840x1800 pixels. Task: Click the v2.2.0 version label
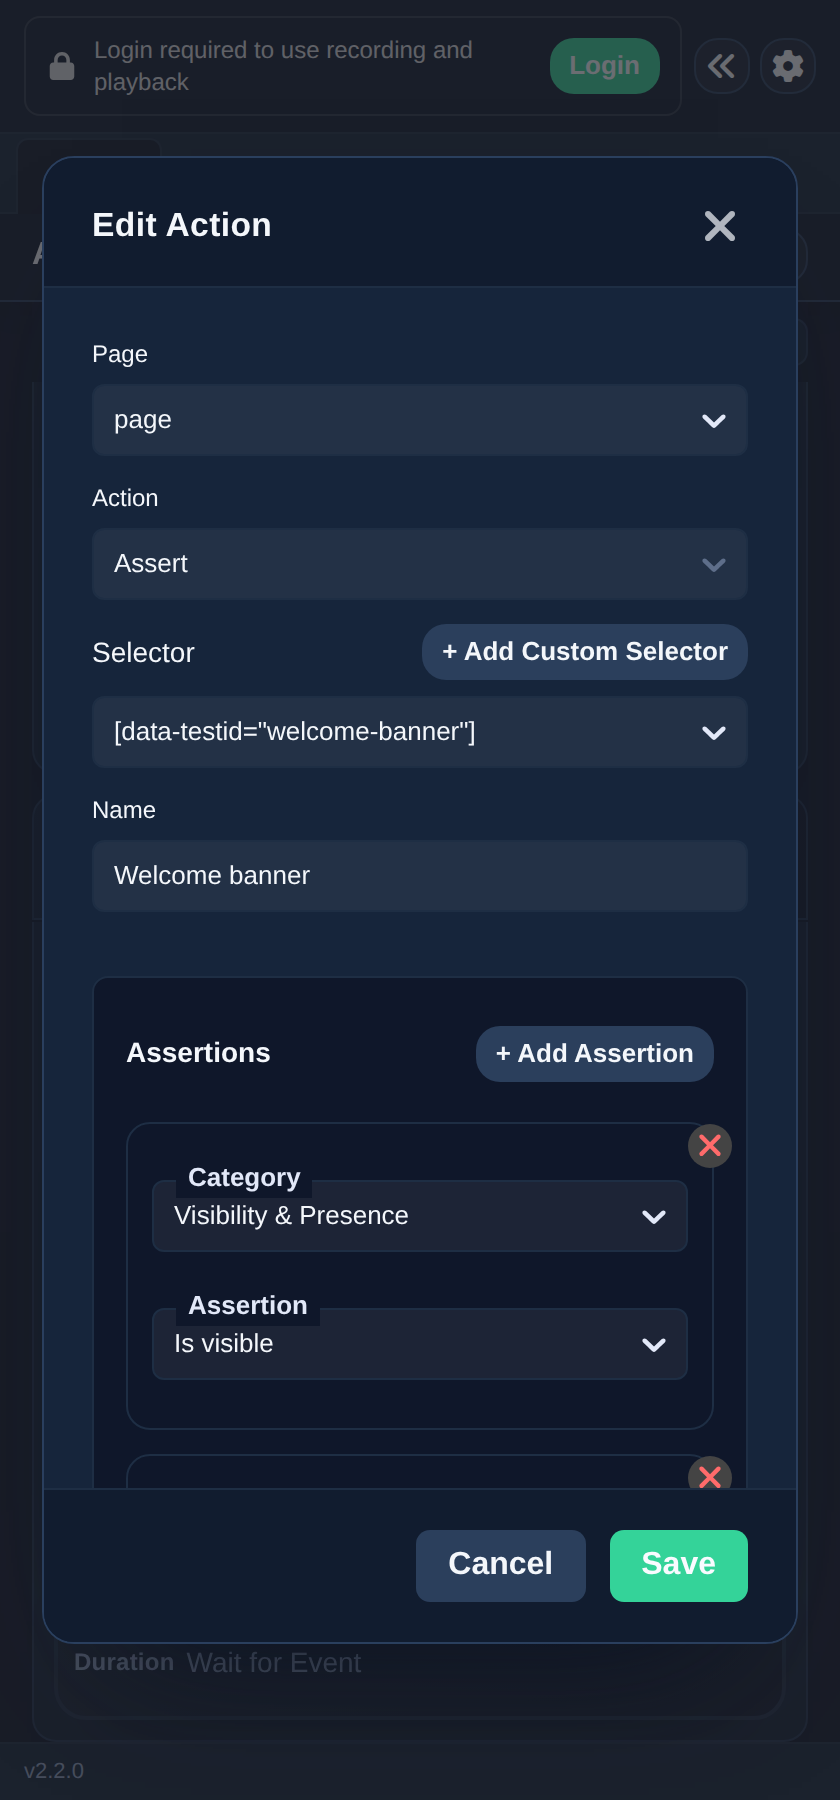(x=54, y=1771)
